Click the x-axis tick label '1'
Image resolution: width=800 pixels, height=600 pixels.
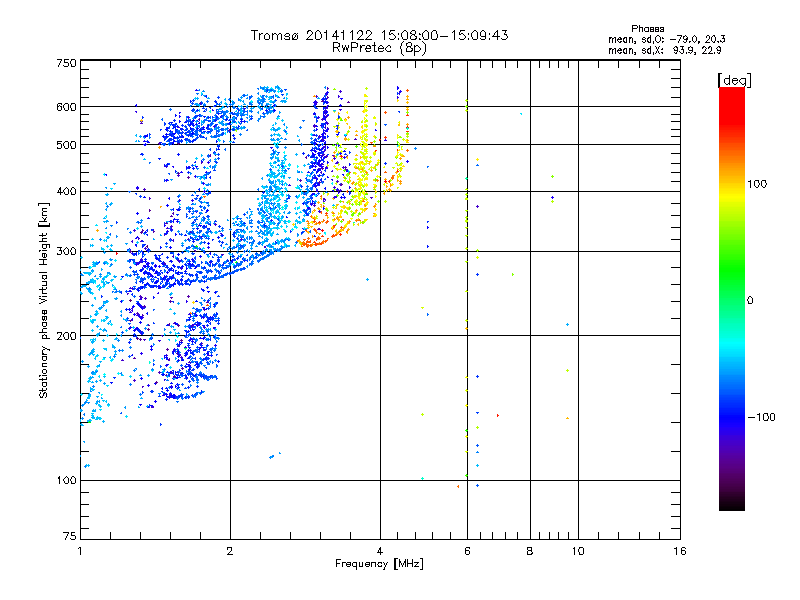80,551
